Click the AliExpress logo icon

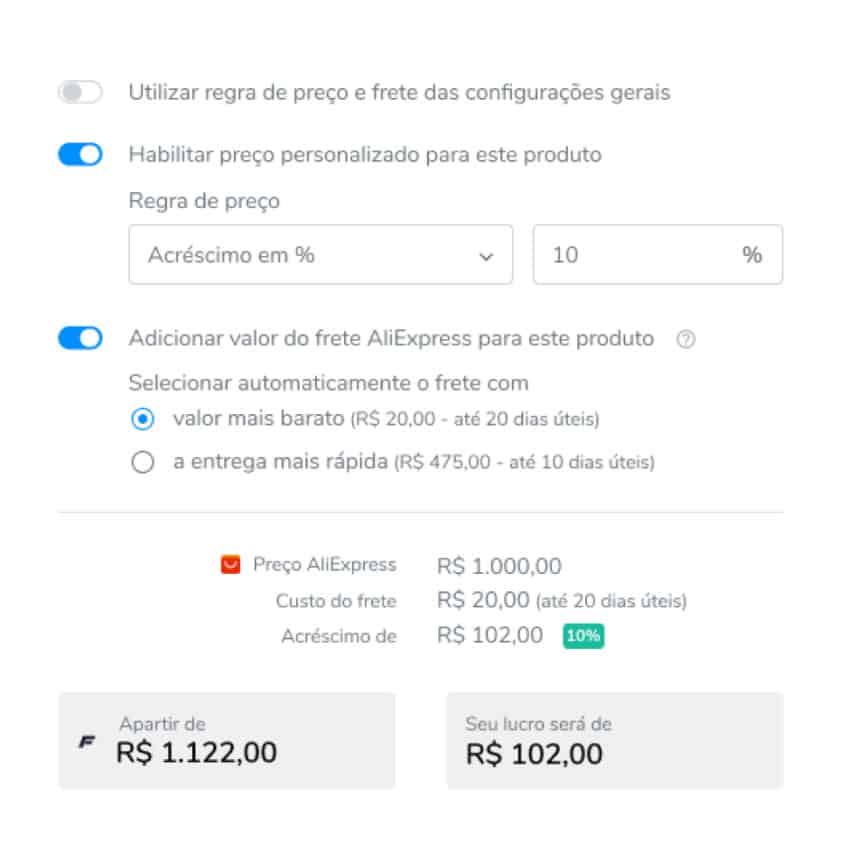(x=231, y=565)
